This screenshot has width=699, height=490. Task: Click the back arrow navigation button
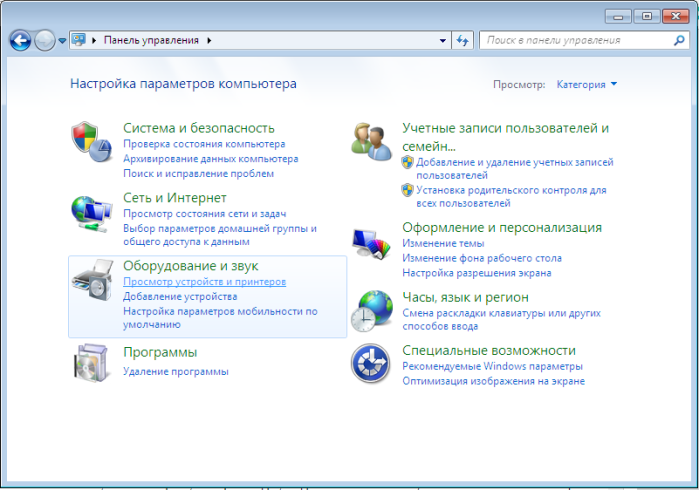pos(20,41)
